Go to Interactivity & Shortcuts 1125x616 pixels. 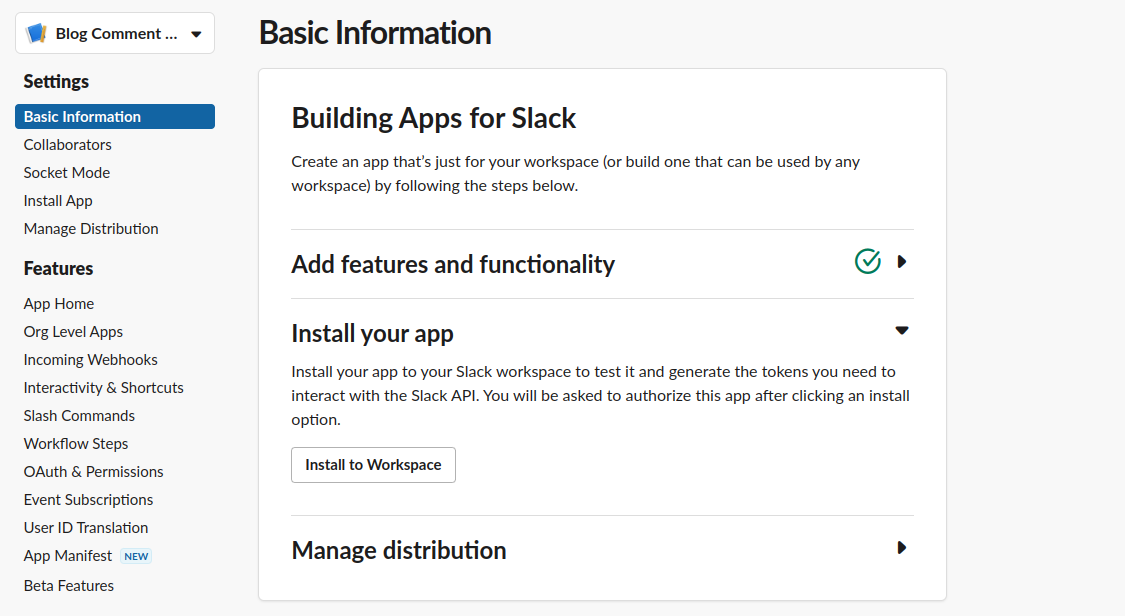click(x=103, y=387)
